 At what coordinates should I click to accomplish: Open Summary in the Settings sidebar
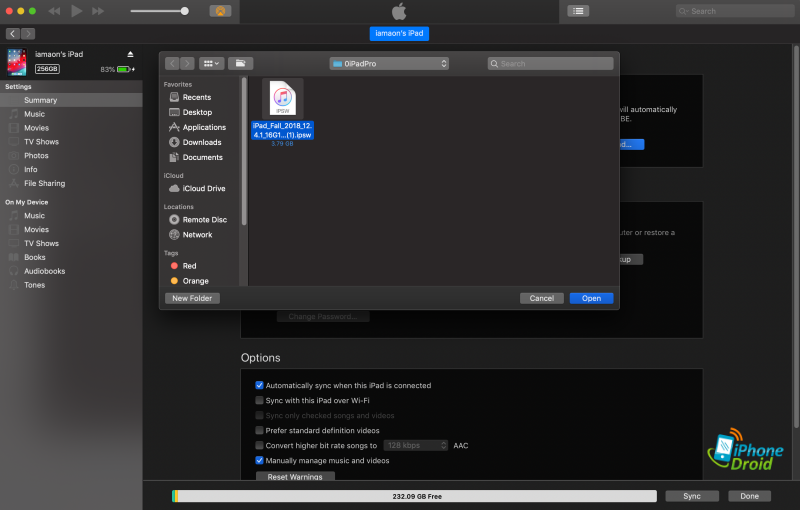point(40,100)
